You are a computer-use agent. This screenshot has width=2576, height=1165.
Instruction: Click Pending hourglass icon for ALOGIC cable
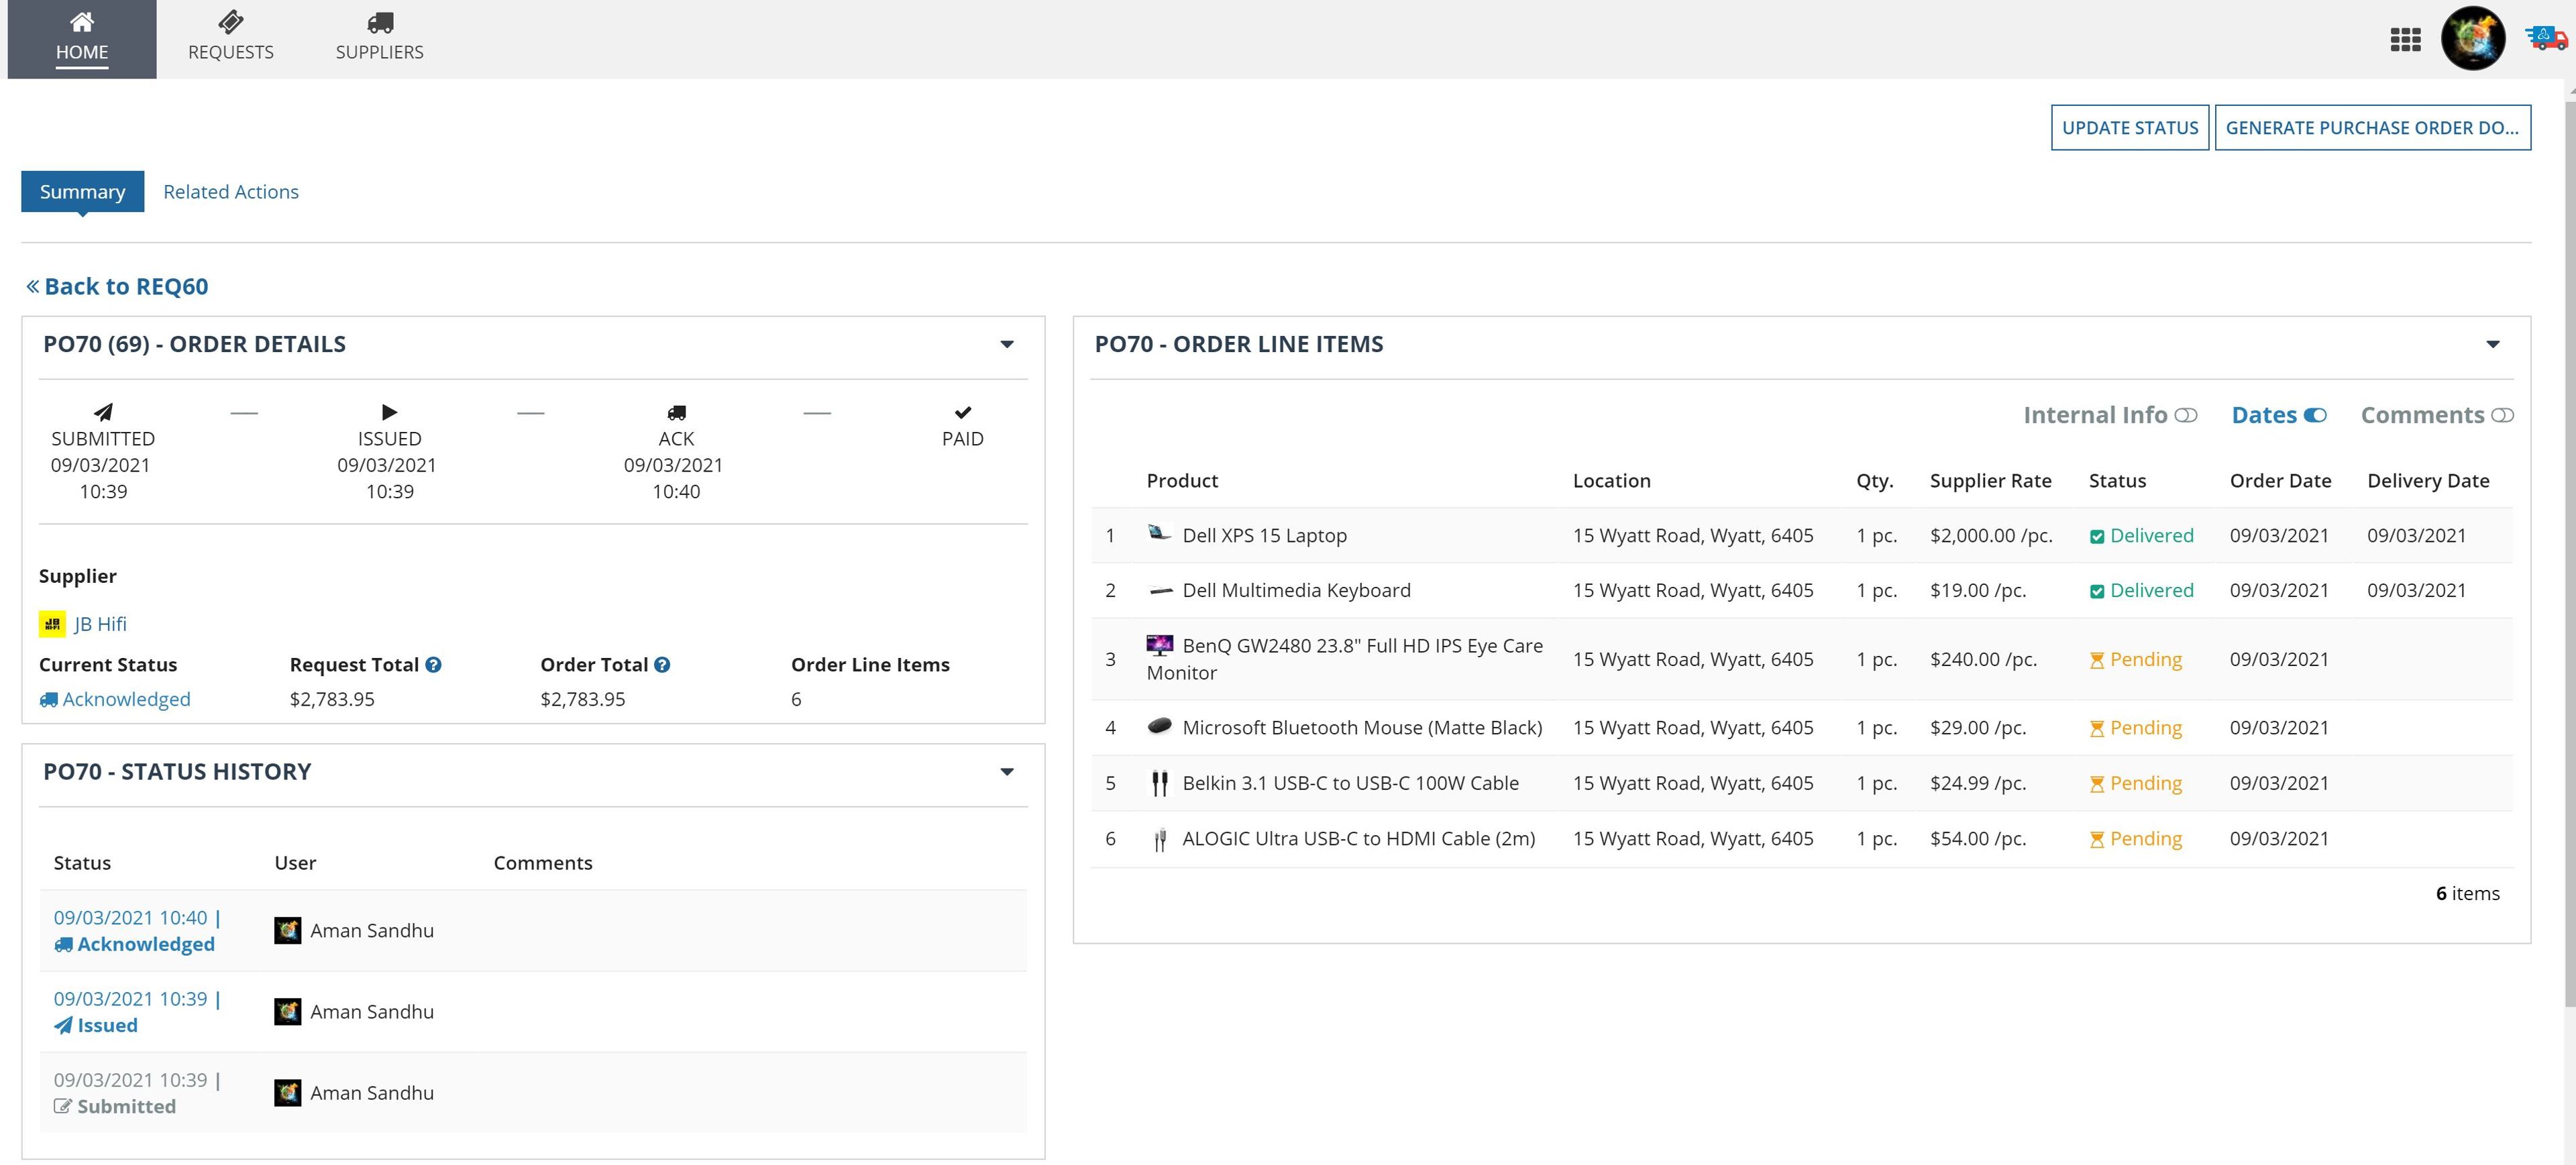[2097, 839]
